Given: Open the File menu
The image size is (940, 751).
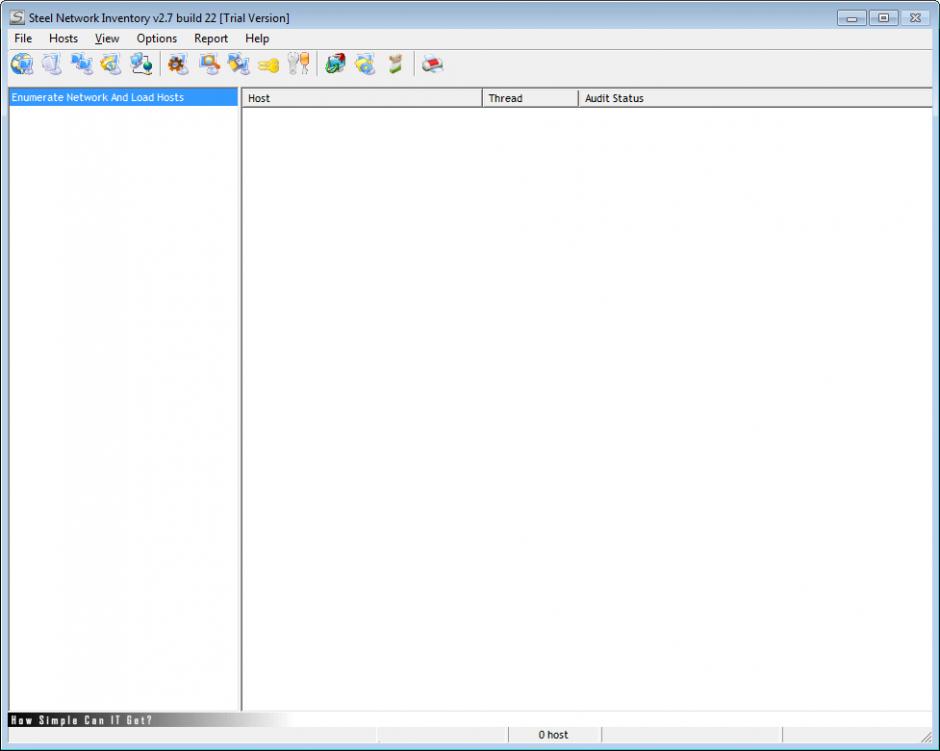Looking at the screenshot, I should click(x=23, y=38).
